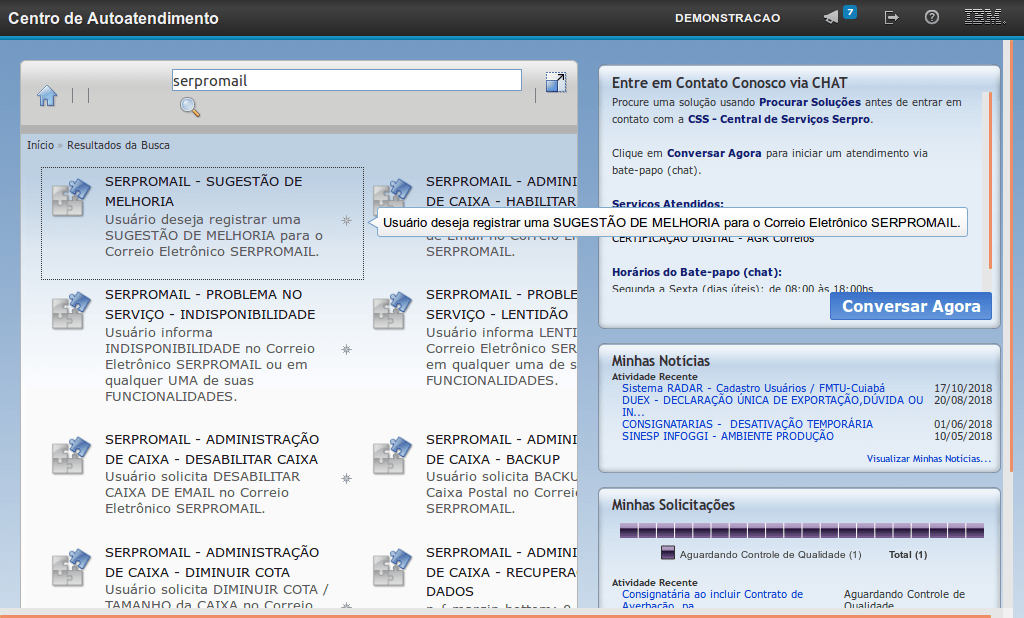Image resolution: width=1024 pixels, height=618 pixels.
Task: Open SERPROMAIL - SUGESTÃO DE MELHORIA title
Action: click(204, 191)
